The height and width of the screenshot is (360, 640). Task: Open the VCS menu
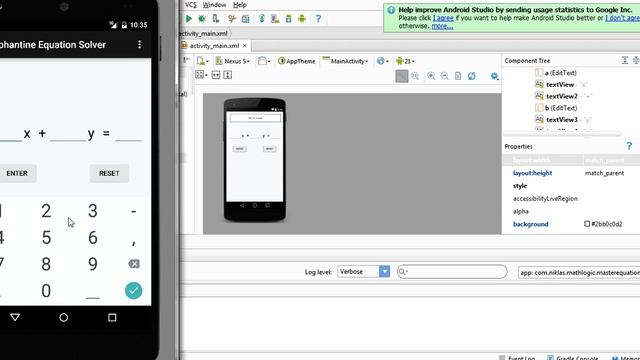(191, 5)
